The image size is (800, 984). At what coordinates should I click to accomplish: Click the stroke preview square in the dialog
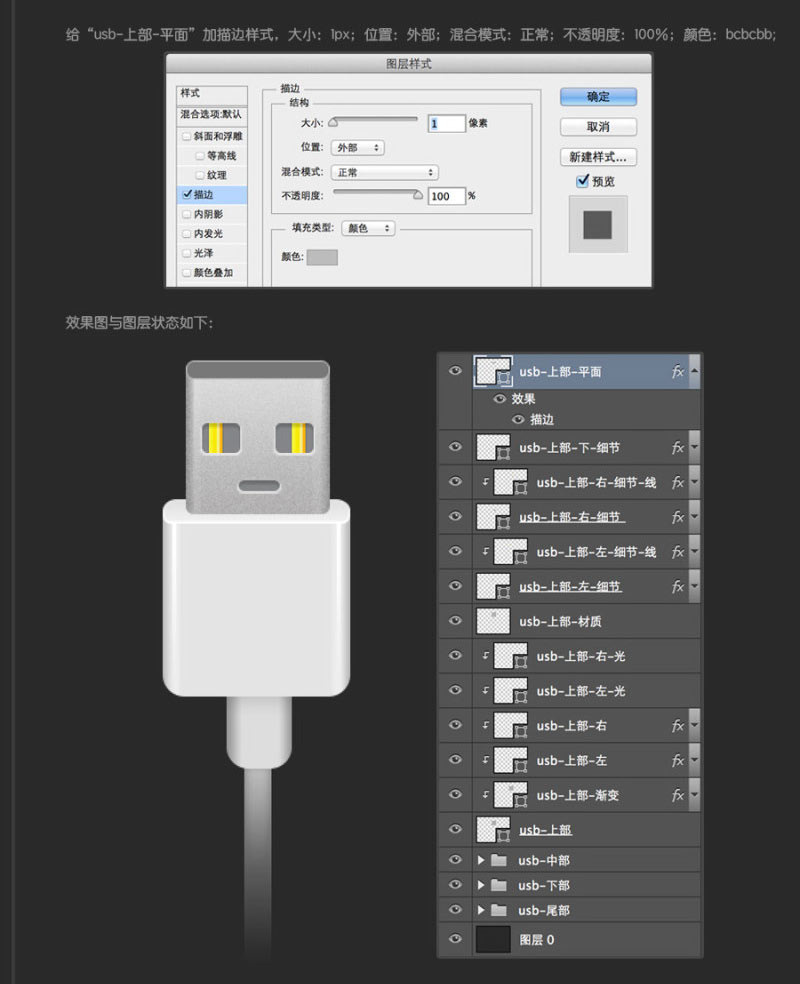(597, 225)
